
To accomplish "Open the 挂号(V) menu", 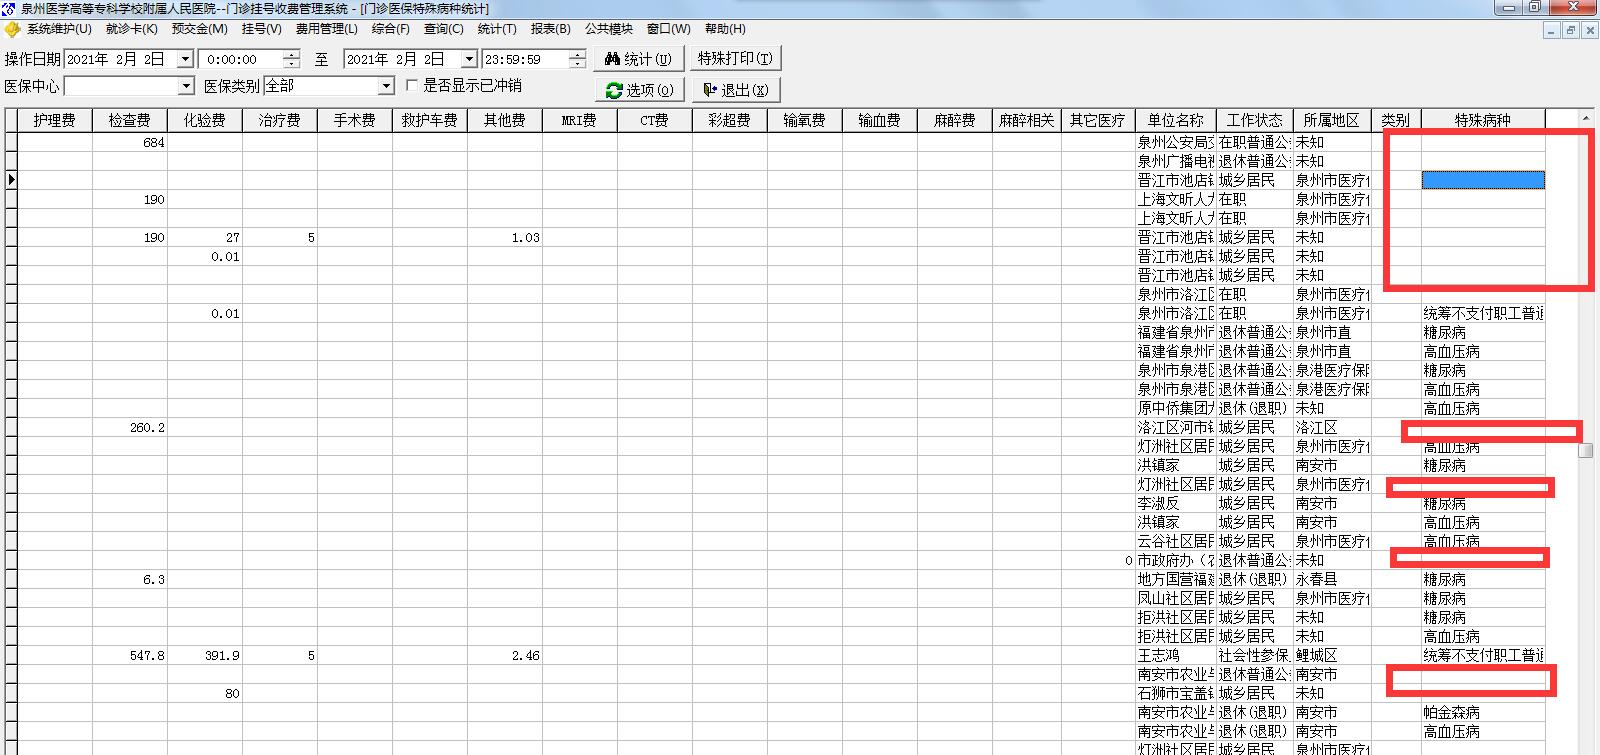I will 262,29.
